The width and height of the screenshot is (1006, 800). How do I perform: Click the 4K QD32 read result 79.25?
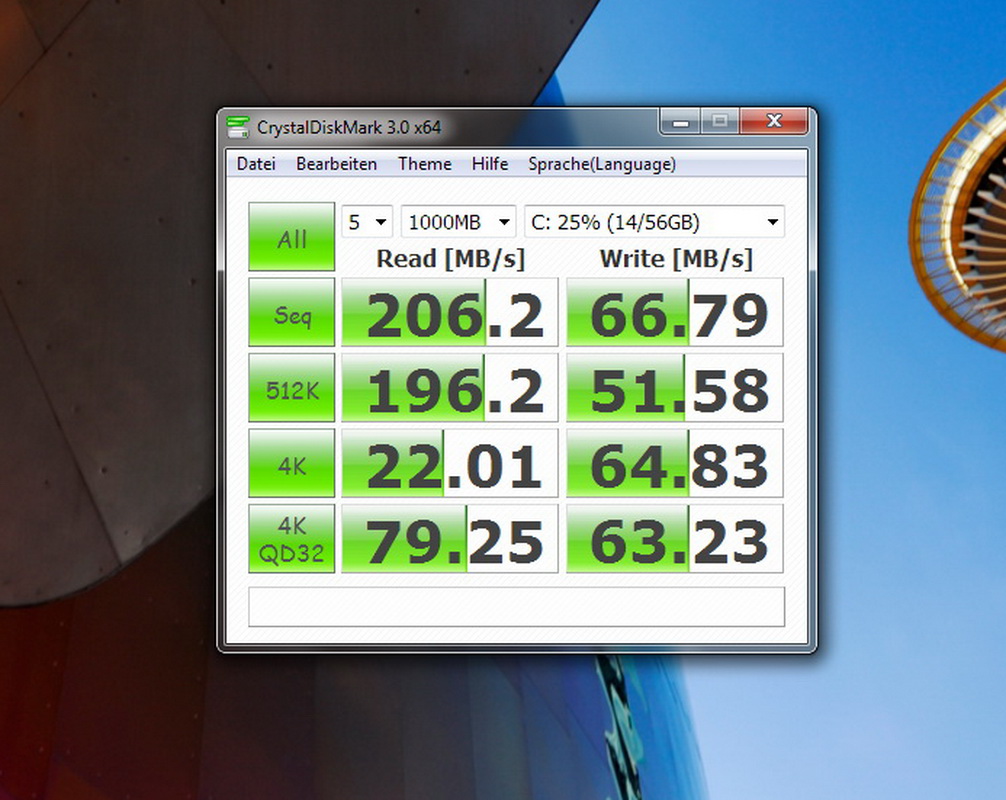tap(450, 539)
